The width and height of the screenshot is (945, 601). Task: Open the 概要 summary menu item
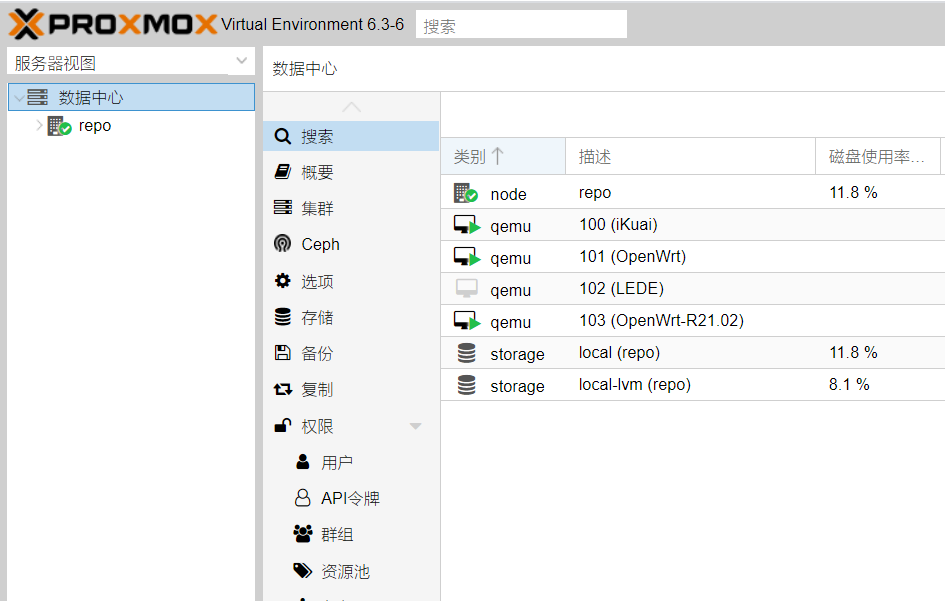click(x=317, y=172)
